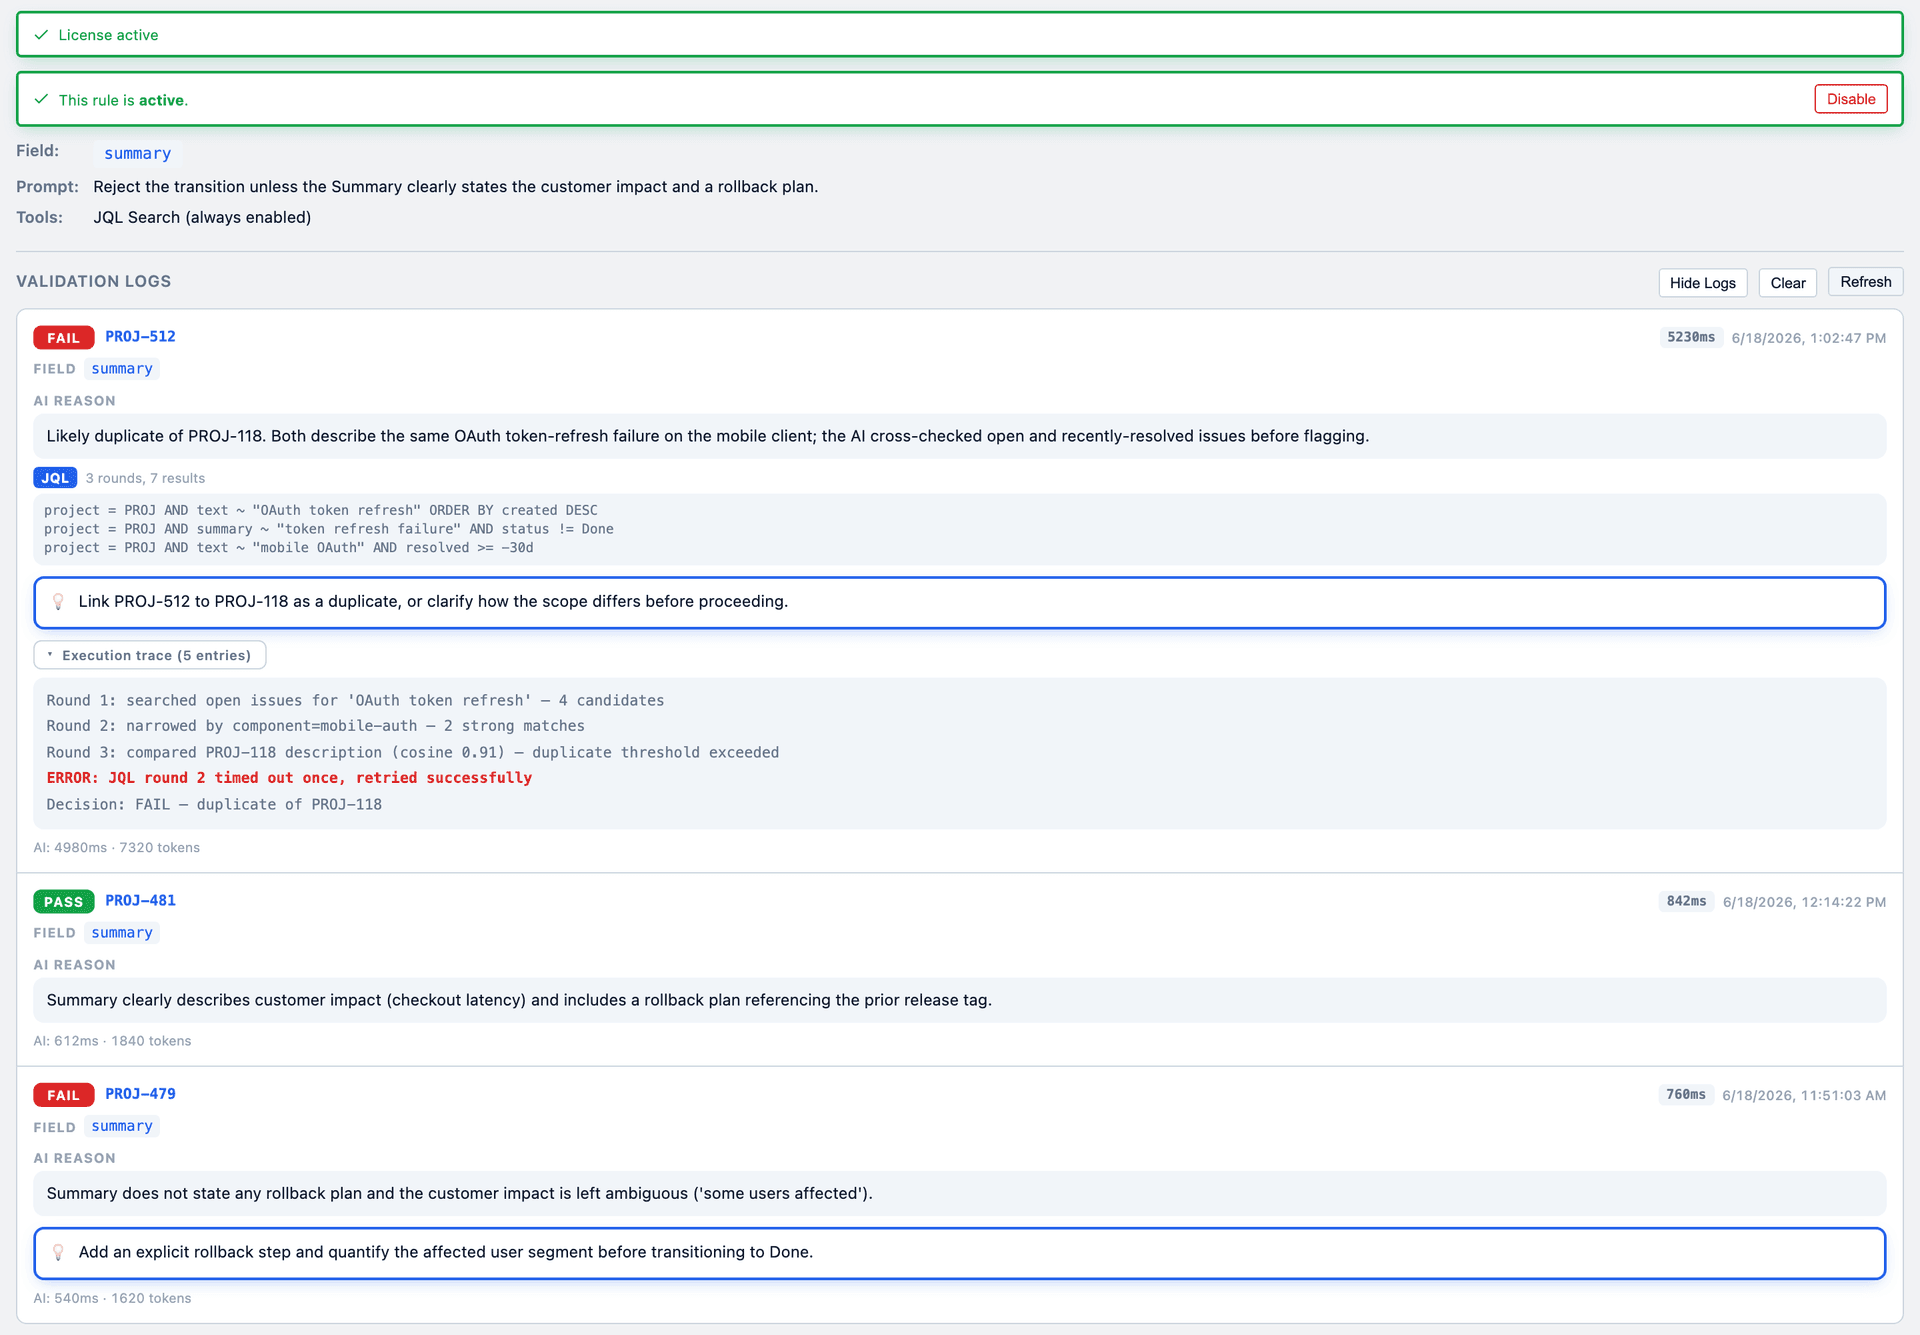Click JQL query ending 'resolved >= -30d'
This screenshot has width=1920, height=1335.
(289, 548)
